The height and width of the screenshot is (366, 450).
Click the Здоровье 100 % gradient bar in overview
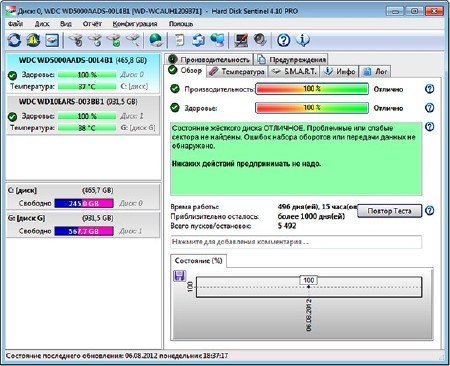coord(312,108)
